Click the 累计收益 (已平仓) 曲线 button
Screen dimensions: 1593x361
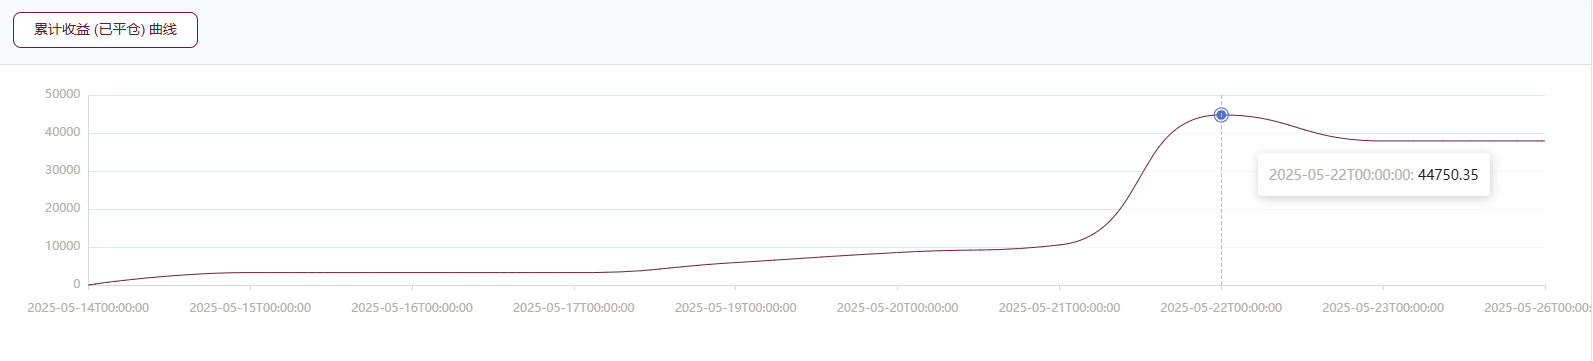(x=105, y=30)
